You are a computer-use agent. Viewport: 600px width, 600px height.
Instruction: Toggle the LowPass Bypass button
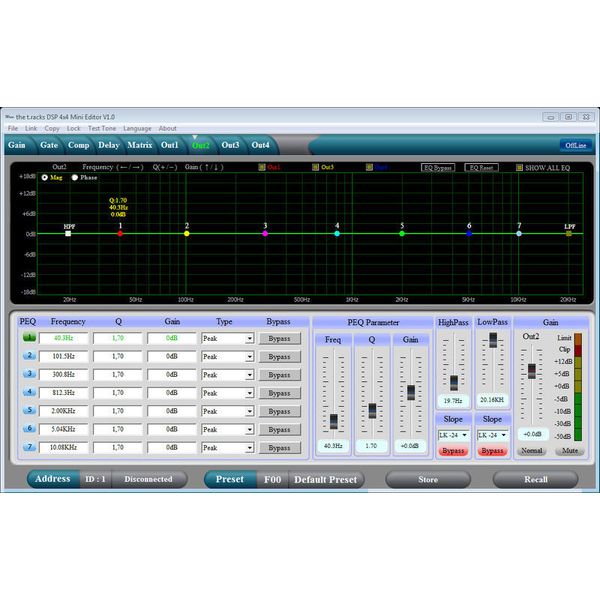tap(492, 451)
